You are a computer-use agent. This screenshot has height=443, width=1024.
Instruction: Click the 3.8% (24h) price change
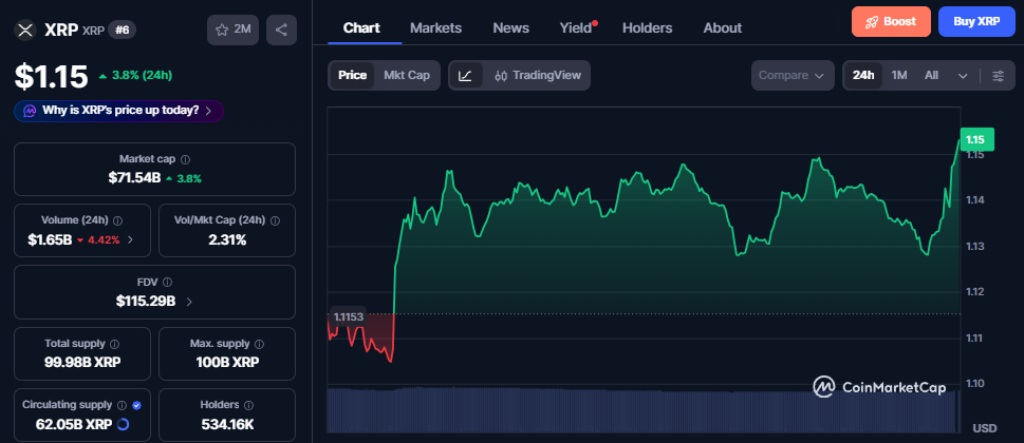pyautogui.click(x=135, y=75)
